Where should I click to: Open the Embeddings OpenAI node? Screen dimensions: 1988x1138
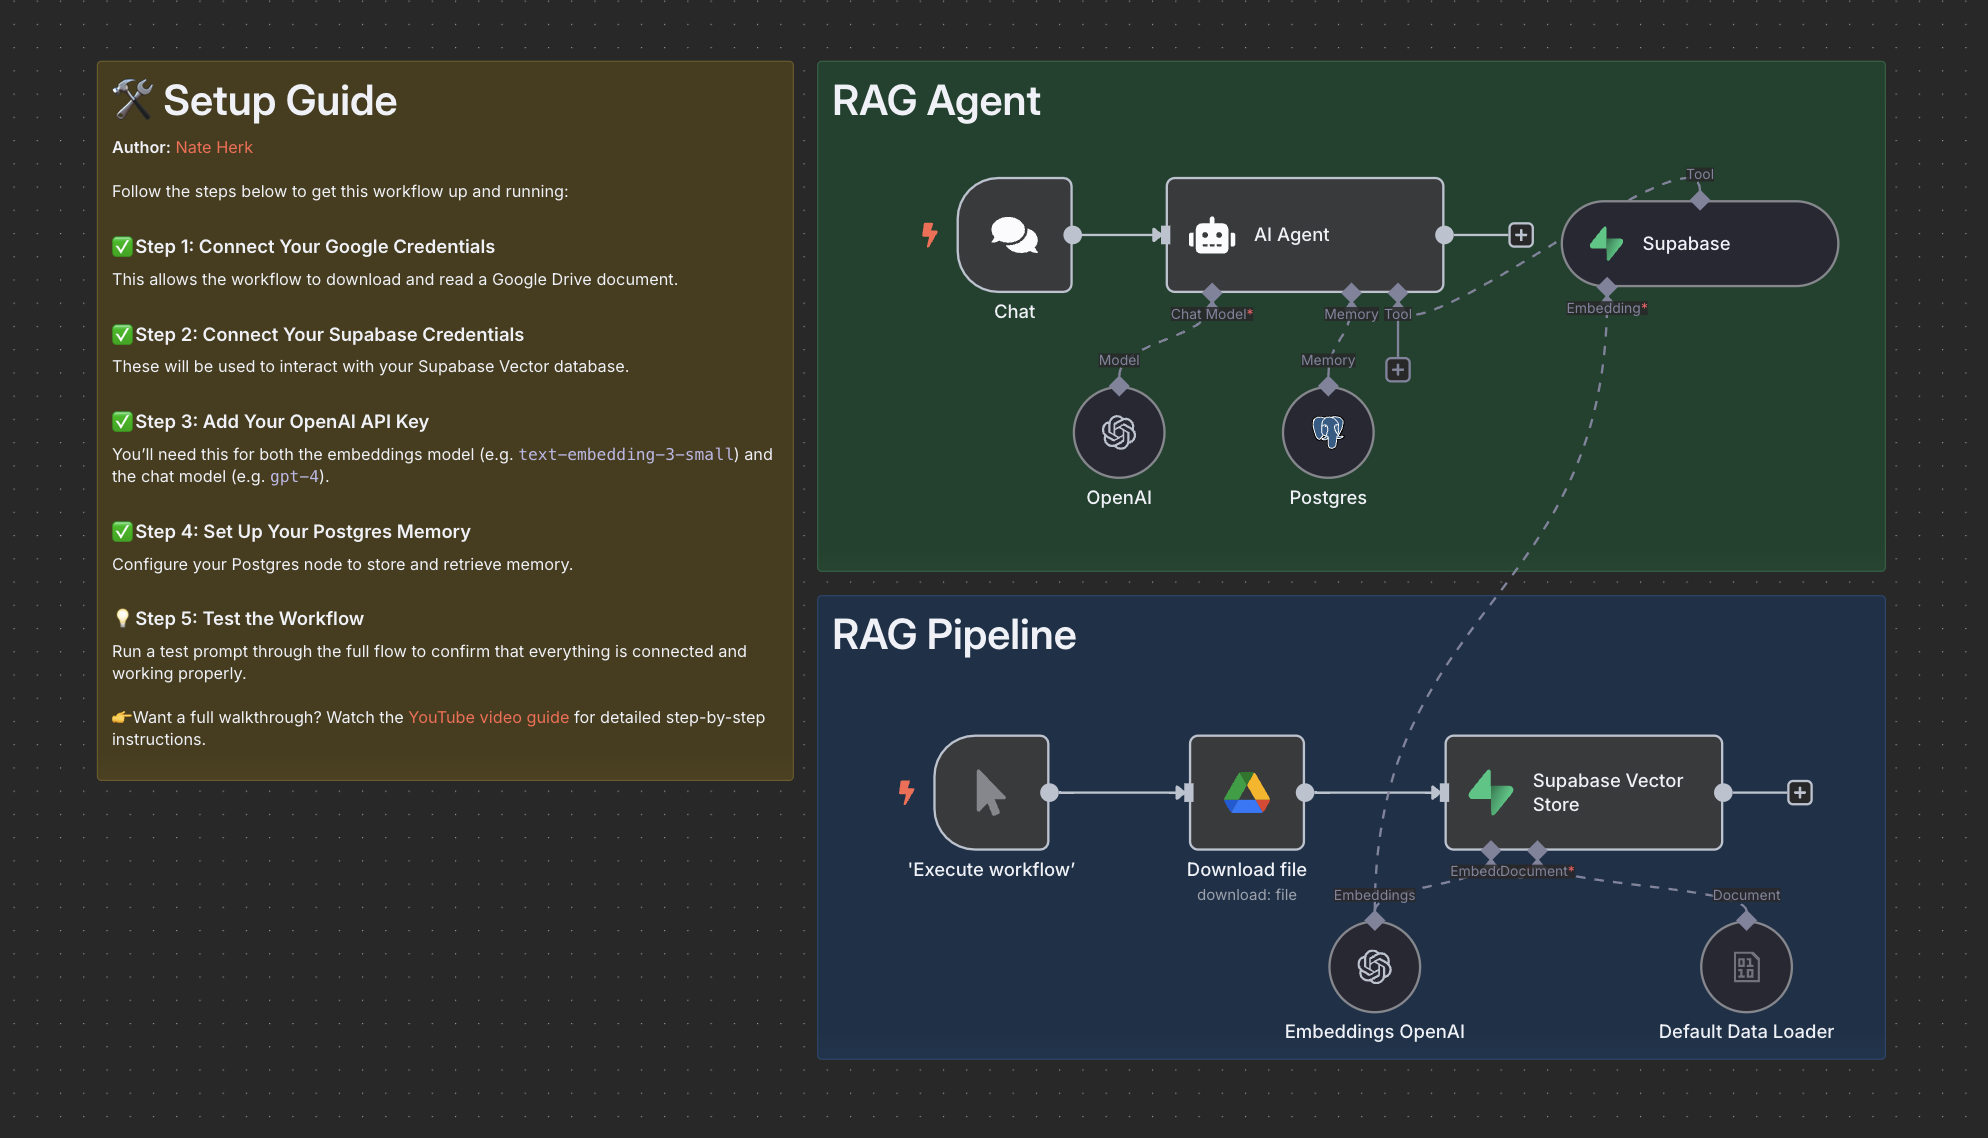[x=1373, y=966]
